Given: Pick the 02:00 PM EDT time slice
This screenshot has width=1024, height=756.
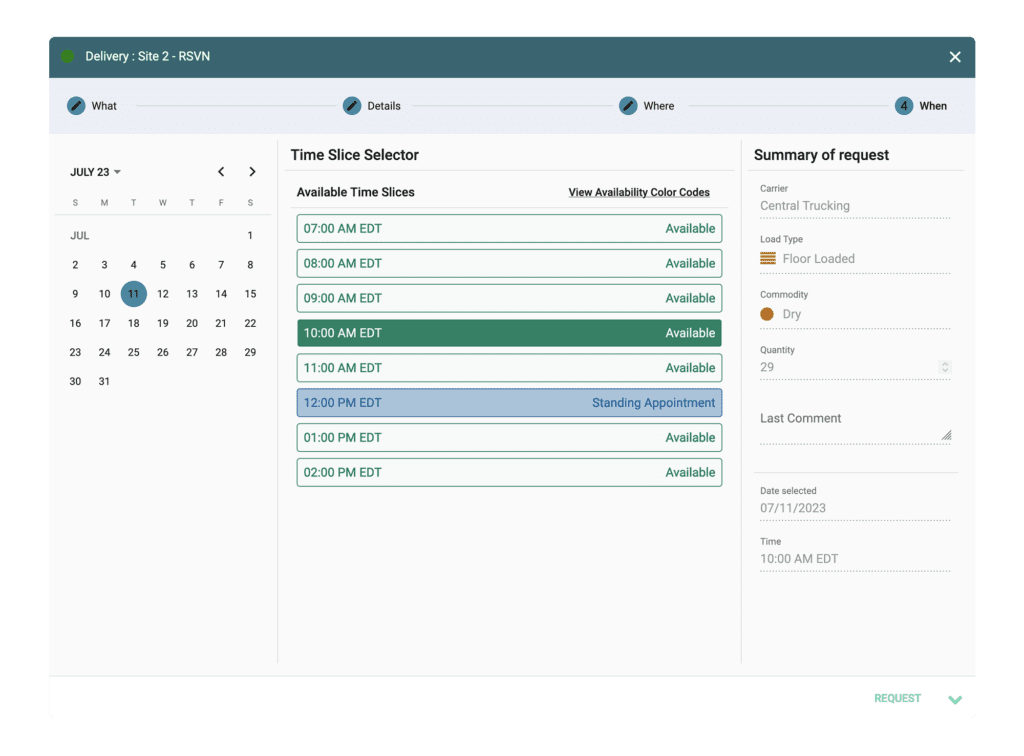Looking at the screenshot, I should [x=509, y=473].
